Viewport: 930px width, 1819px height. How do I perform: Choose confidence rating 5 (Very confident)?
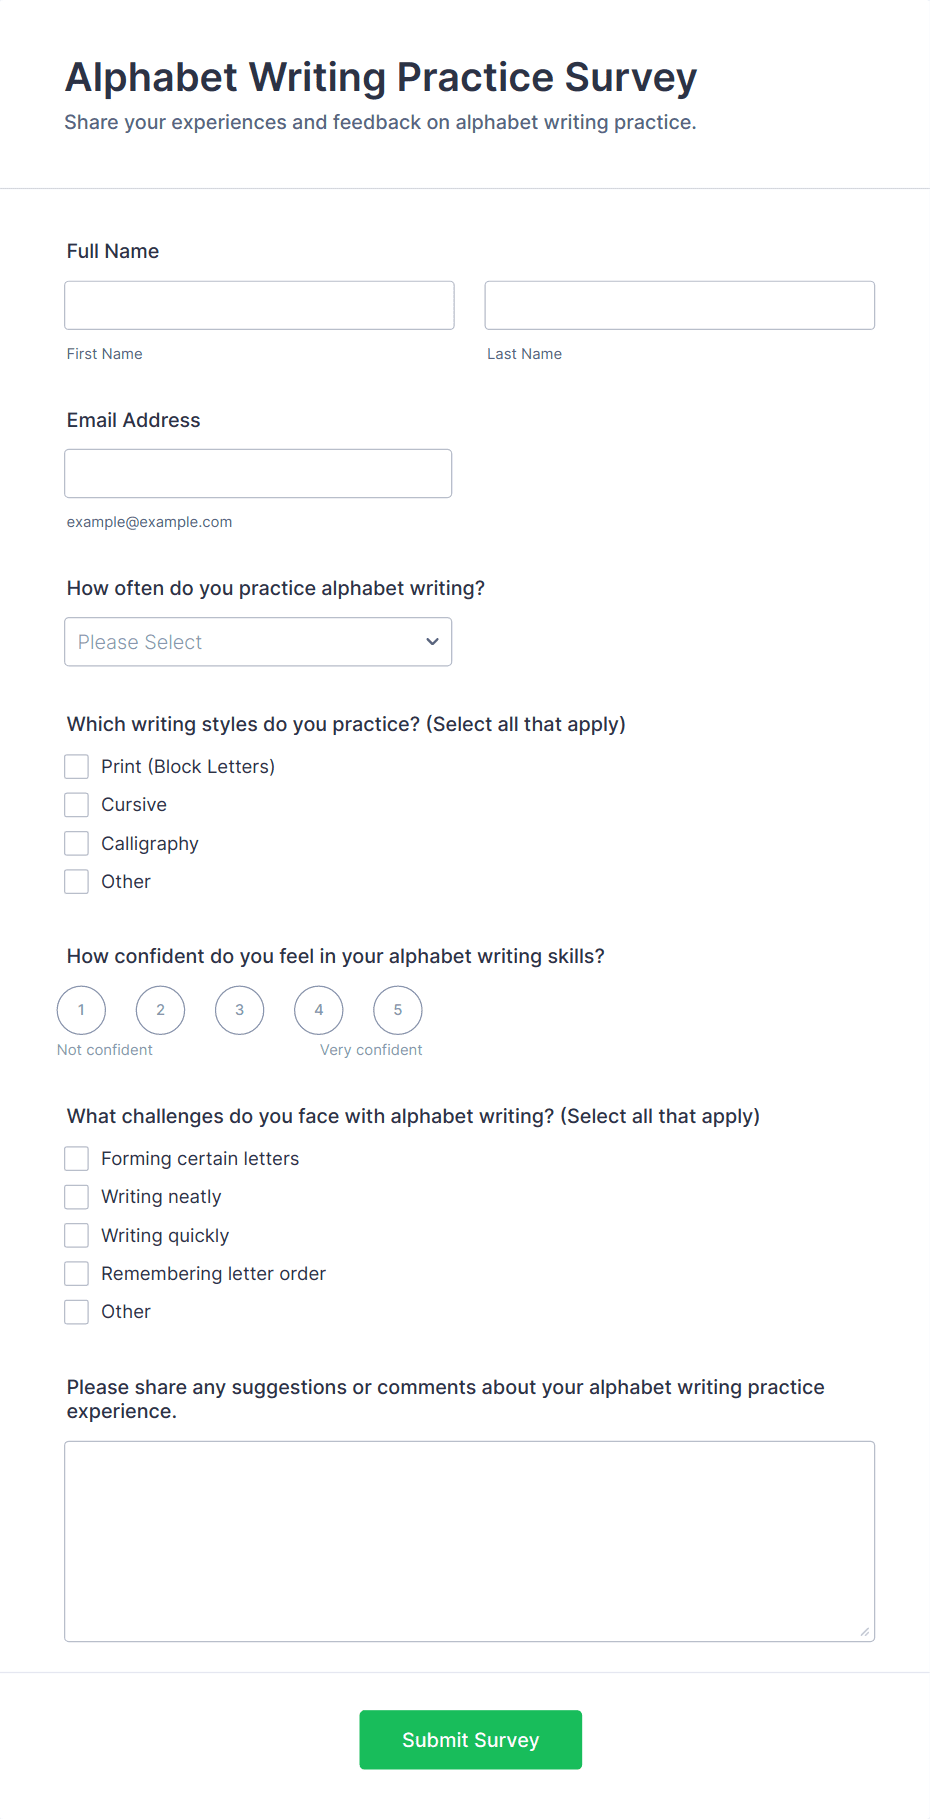pos(397,1010)
